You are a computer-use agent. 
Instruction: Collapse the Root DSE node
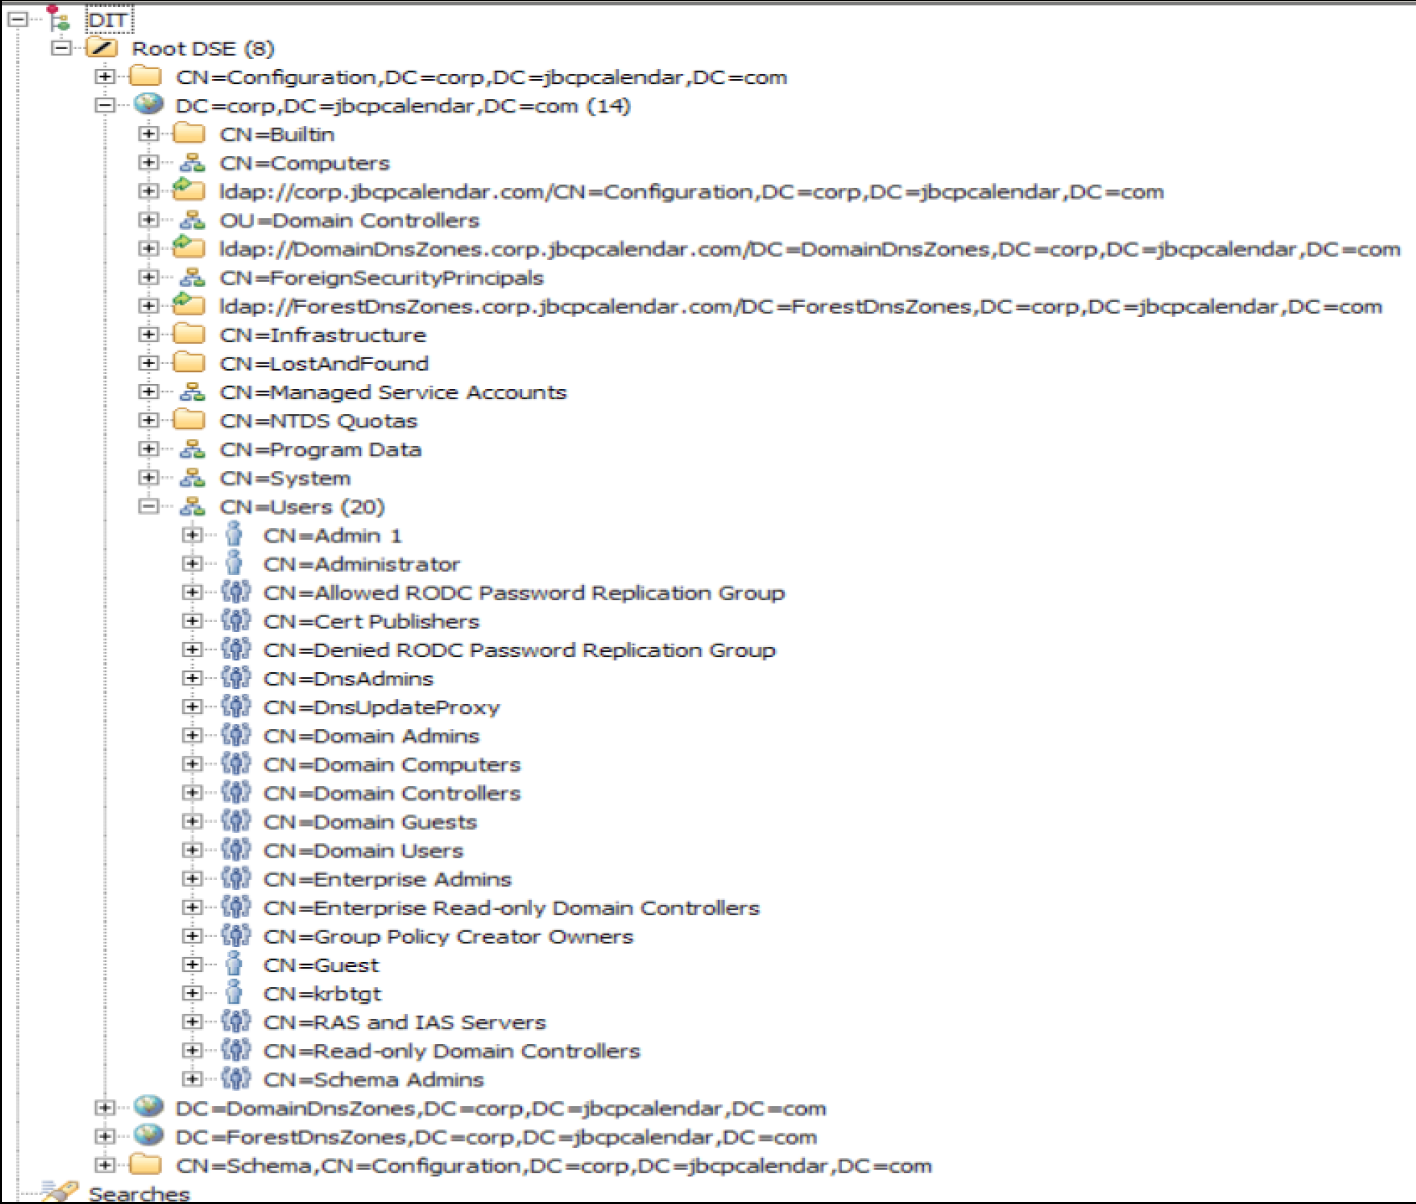point(61,47)
